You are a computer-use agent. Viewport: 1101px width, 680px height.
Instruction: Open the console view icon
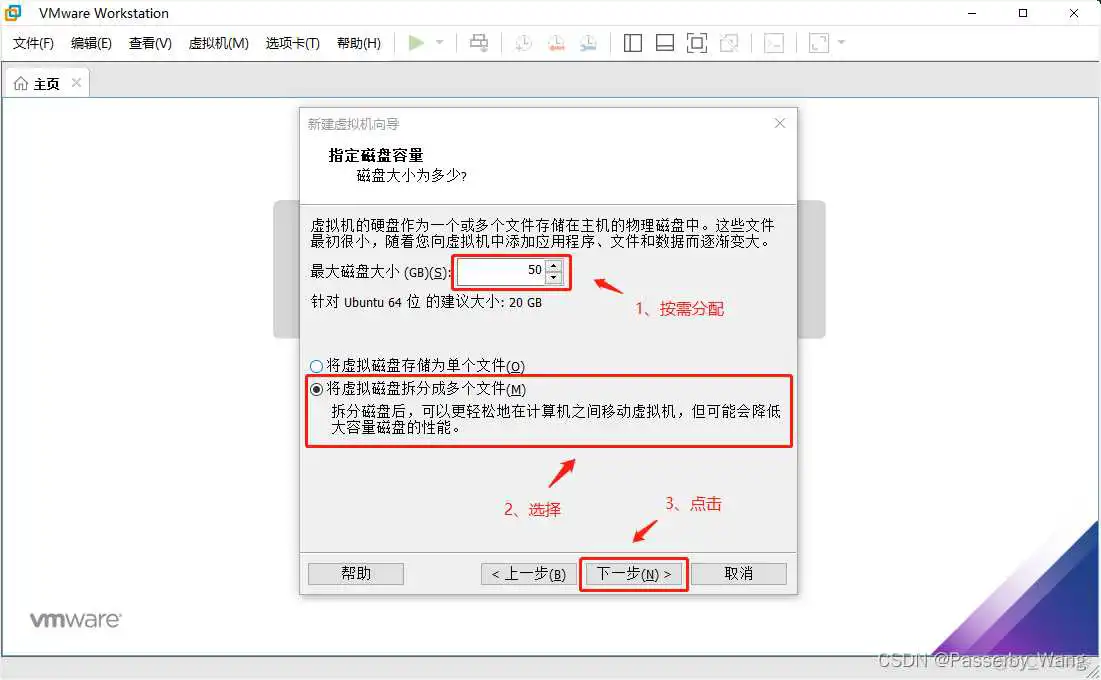tap(773, 42)
